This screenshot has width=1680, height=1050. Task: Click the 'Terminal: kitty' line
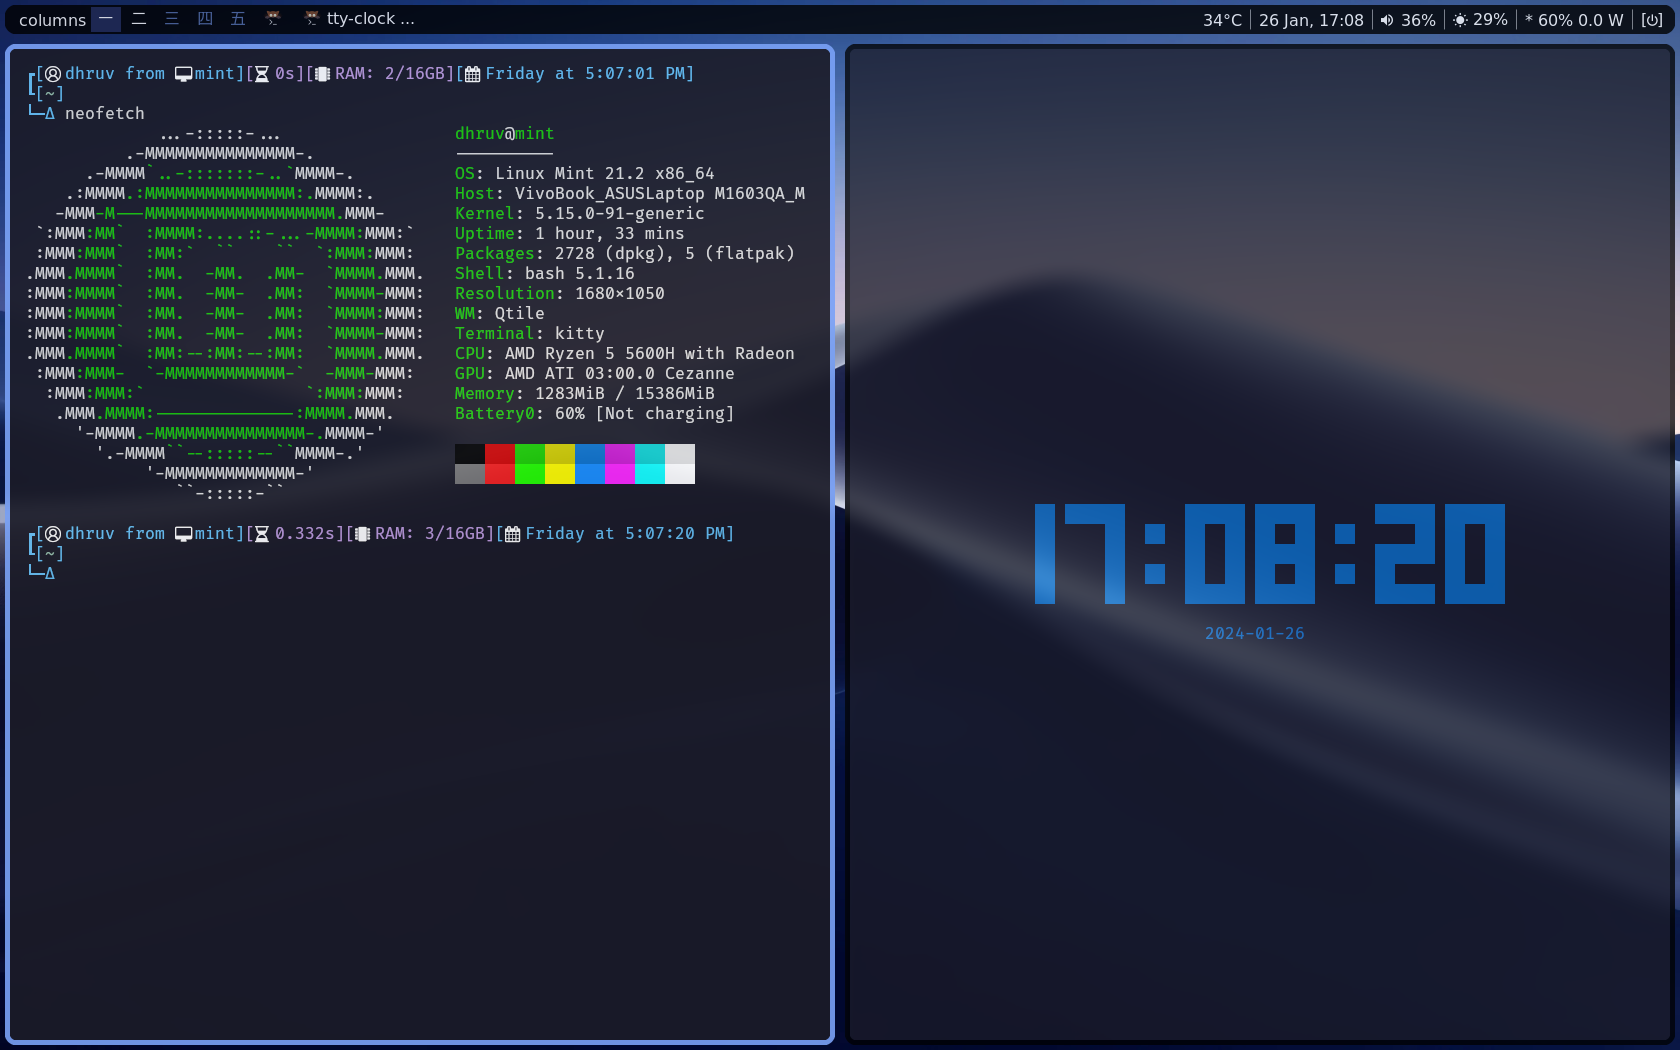(x=530, y=333)
